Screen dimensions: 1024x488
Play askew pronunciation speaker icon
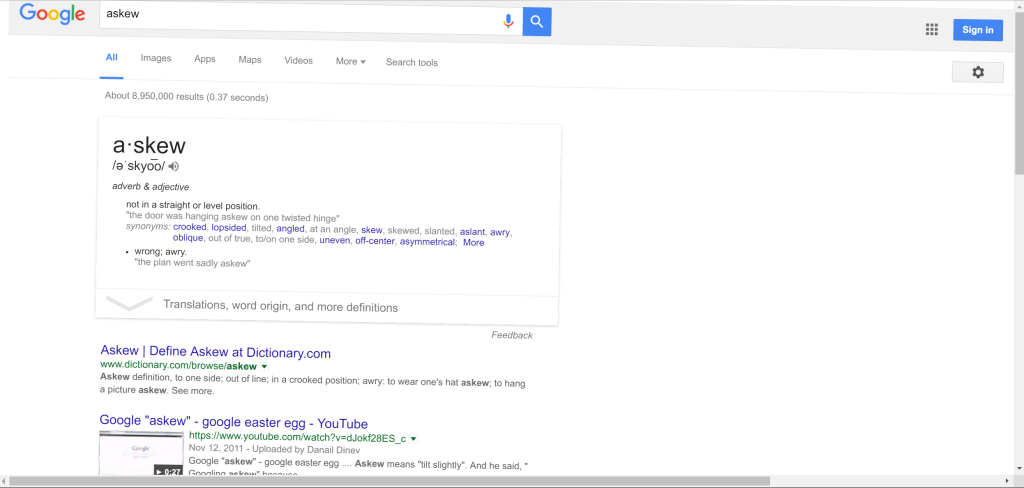coord(174,166)
